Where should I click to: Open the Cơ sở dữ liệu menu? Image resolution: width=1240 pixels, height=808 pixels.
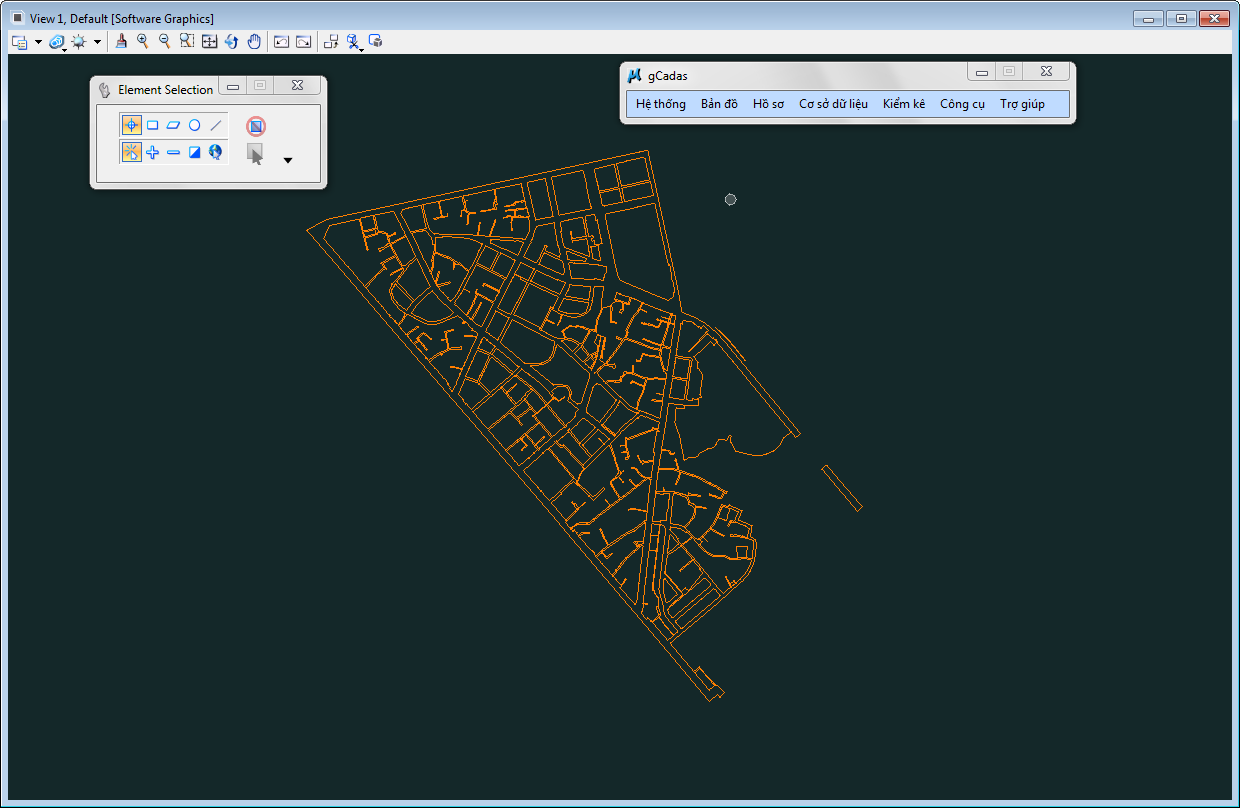pyautogui.click(x=833, y=104)
